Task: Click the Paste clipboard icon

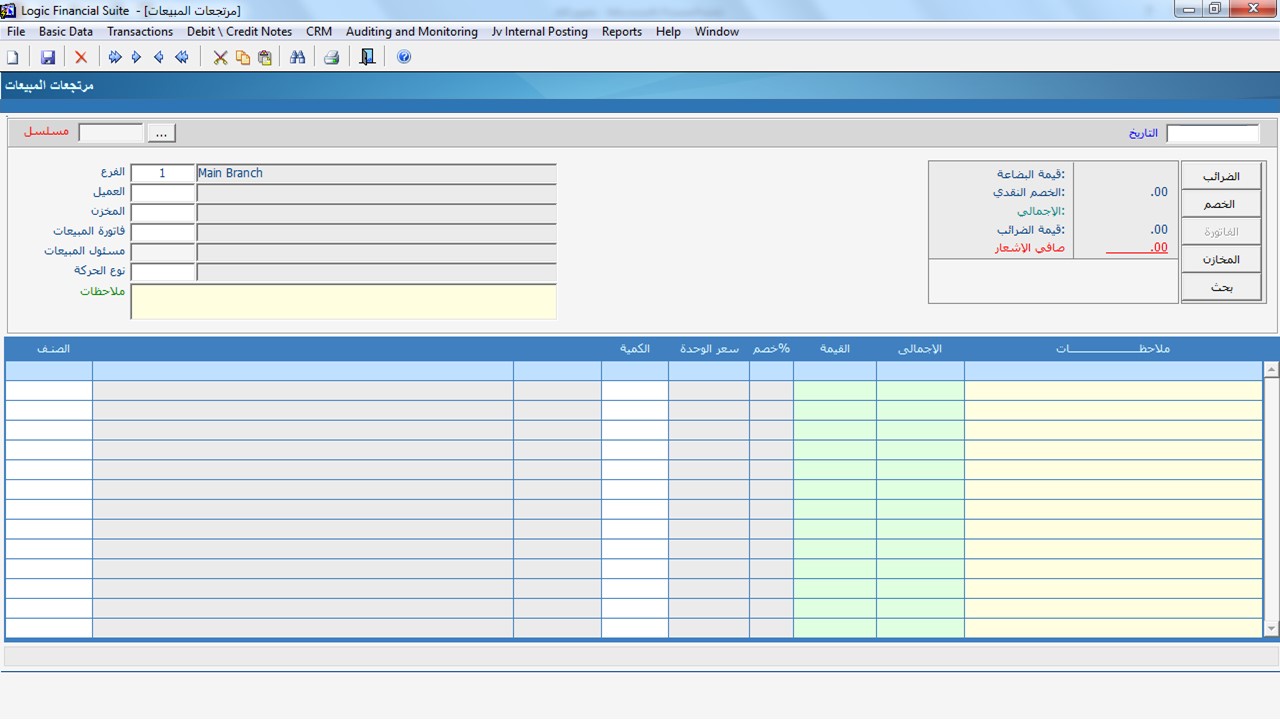Action: tap(265, 57)
